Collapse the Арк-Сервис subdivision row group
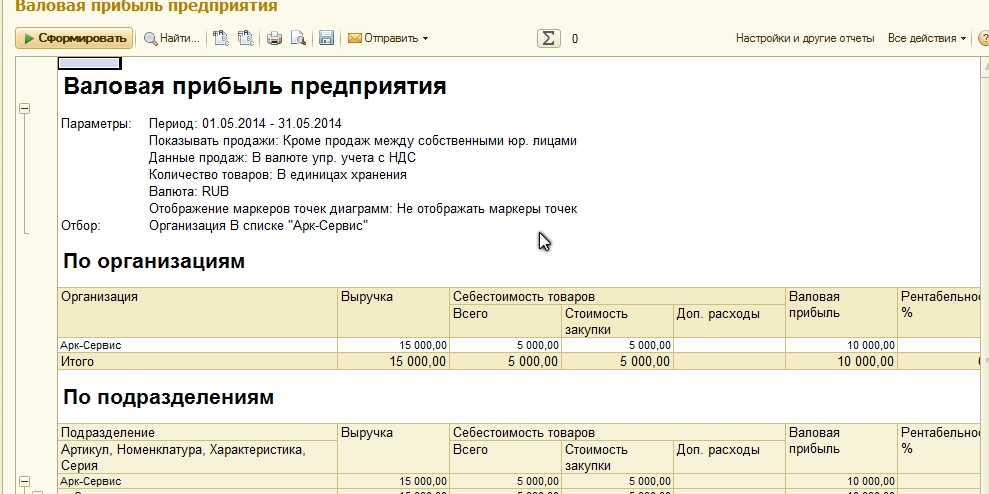The width and height of the screenshot is (989, 494). 25,481
